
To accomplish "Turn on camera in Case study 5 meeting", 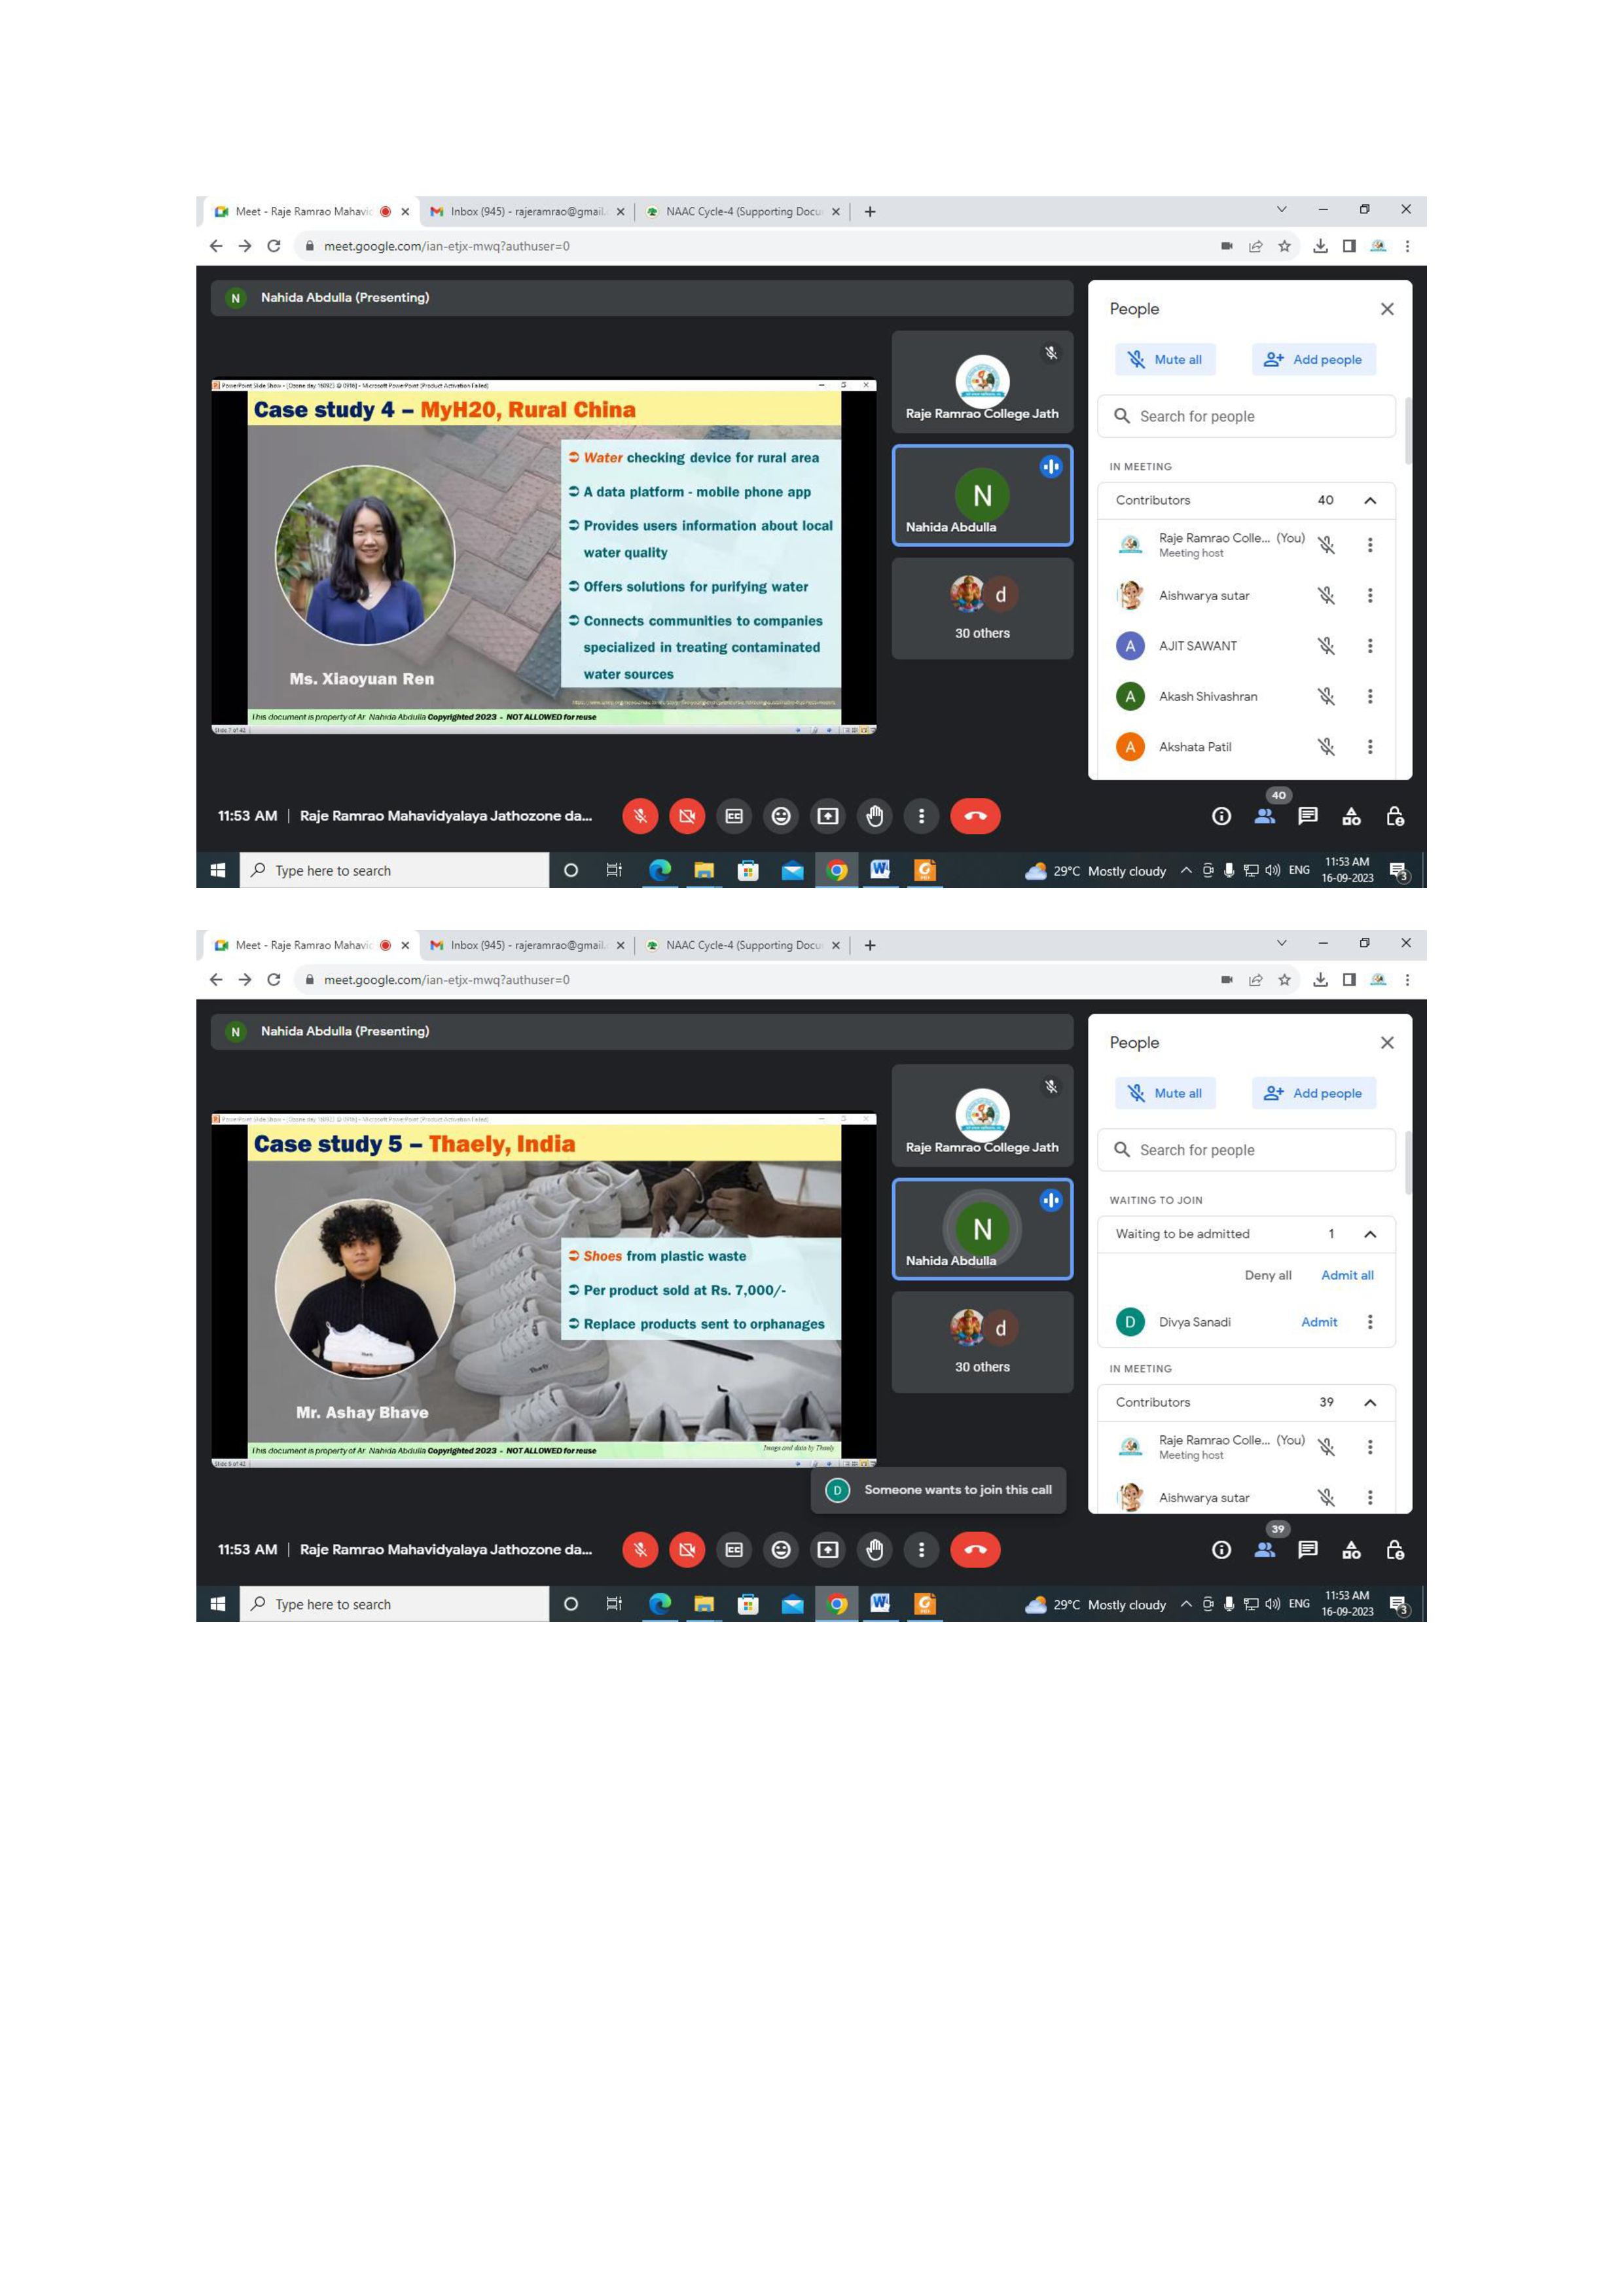I will pos(687,1550).
